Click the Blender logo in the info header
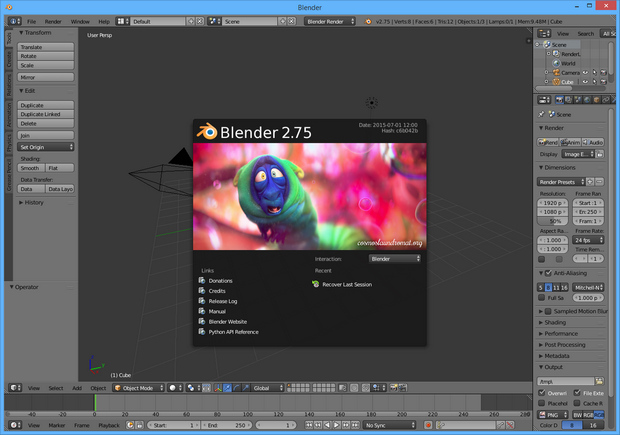The height and width of the screenshot is (435, 620). point(368,21)
